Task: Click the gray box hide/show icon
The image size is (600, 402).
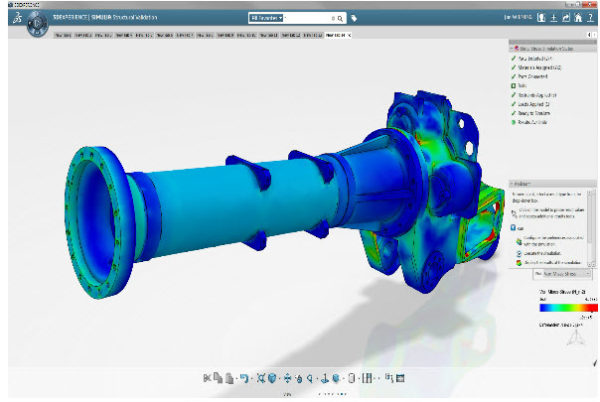Action: tap(352, 378)
